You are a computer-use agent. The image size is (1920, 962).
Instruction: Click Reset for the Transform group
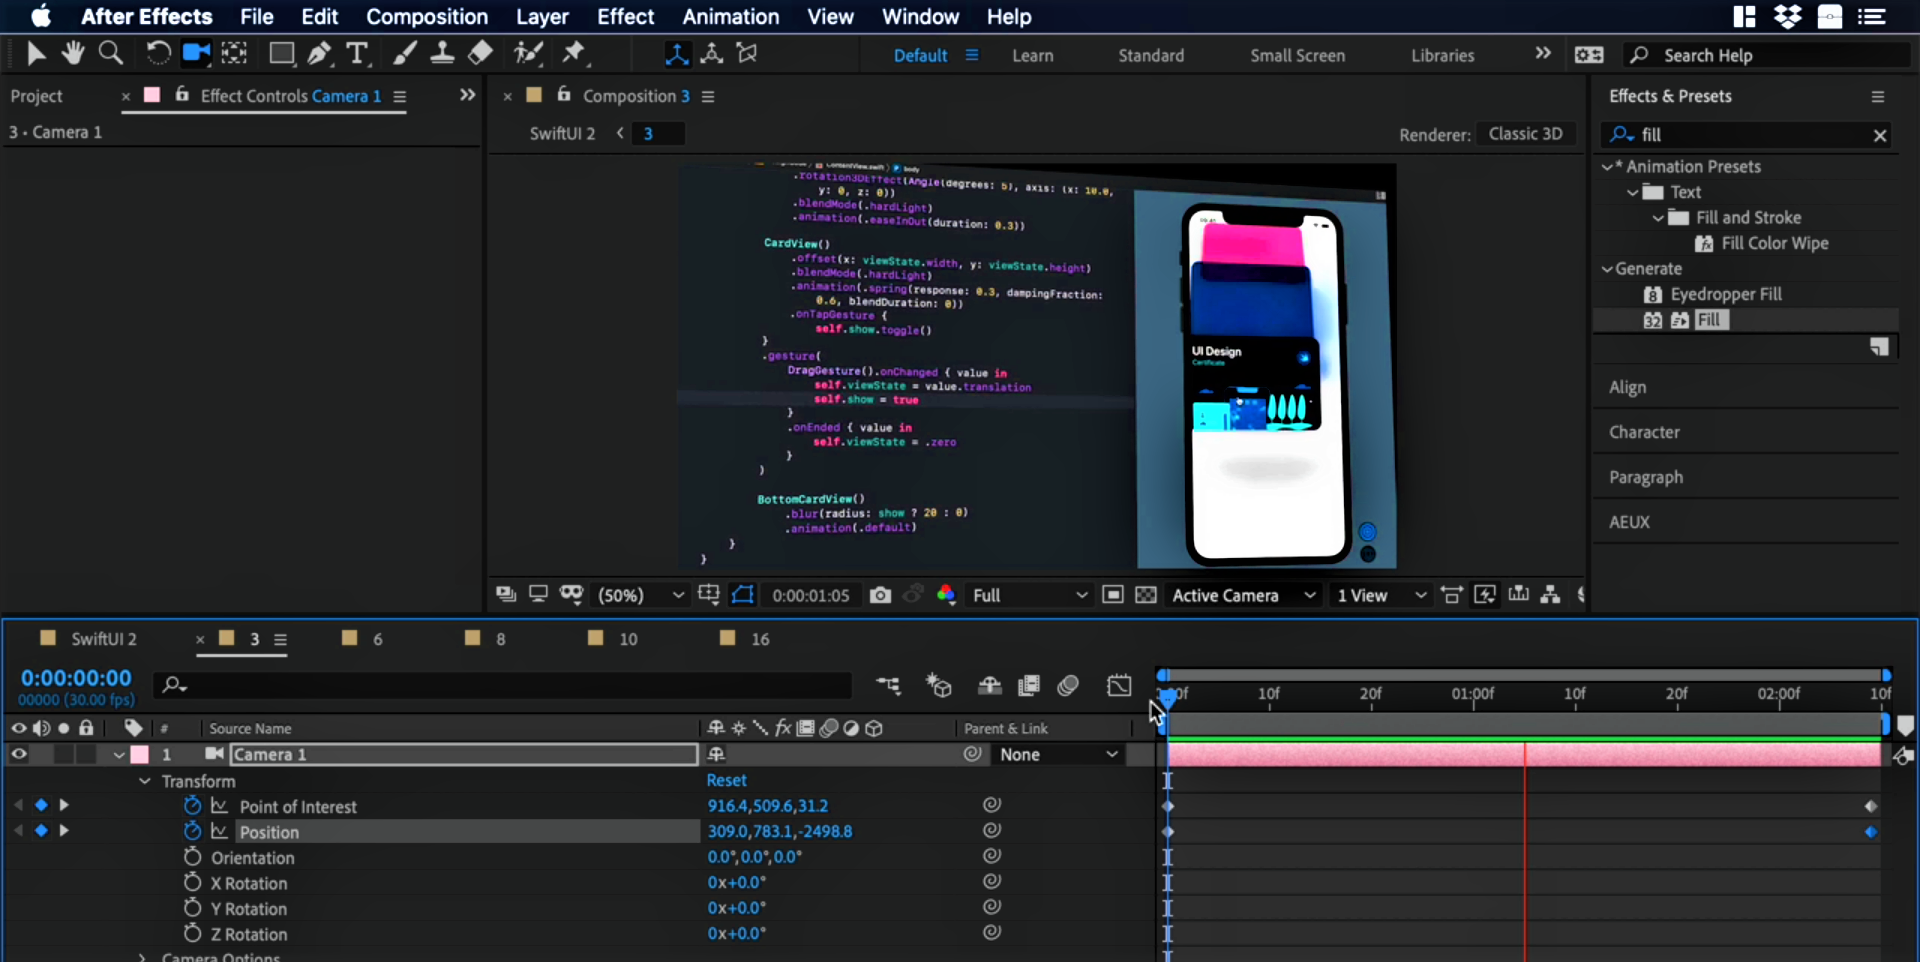pos(726,780)
